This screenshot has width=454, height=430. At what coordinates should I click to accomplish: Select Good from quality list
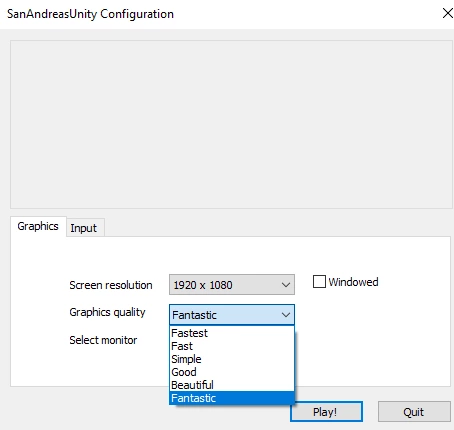point(232,372)
